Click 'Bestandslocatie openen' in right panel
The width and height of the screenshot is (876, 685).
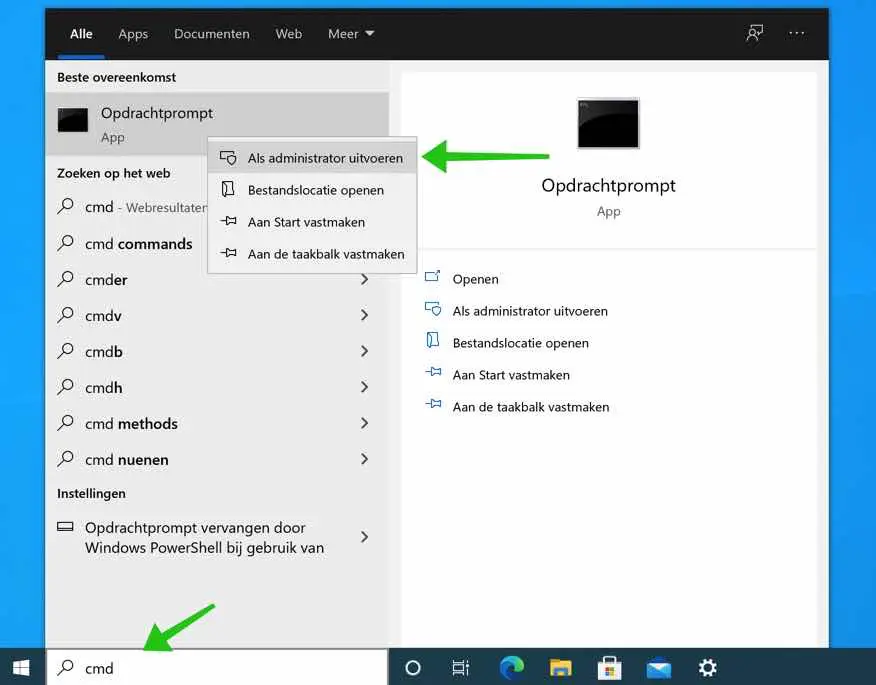click(521, 342)
